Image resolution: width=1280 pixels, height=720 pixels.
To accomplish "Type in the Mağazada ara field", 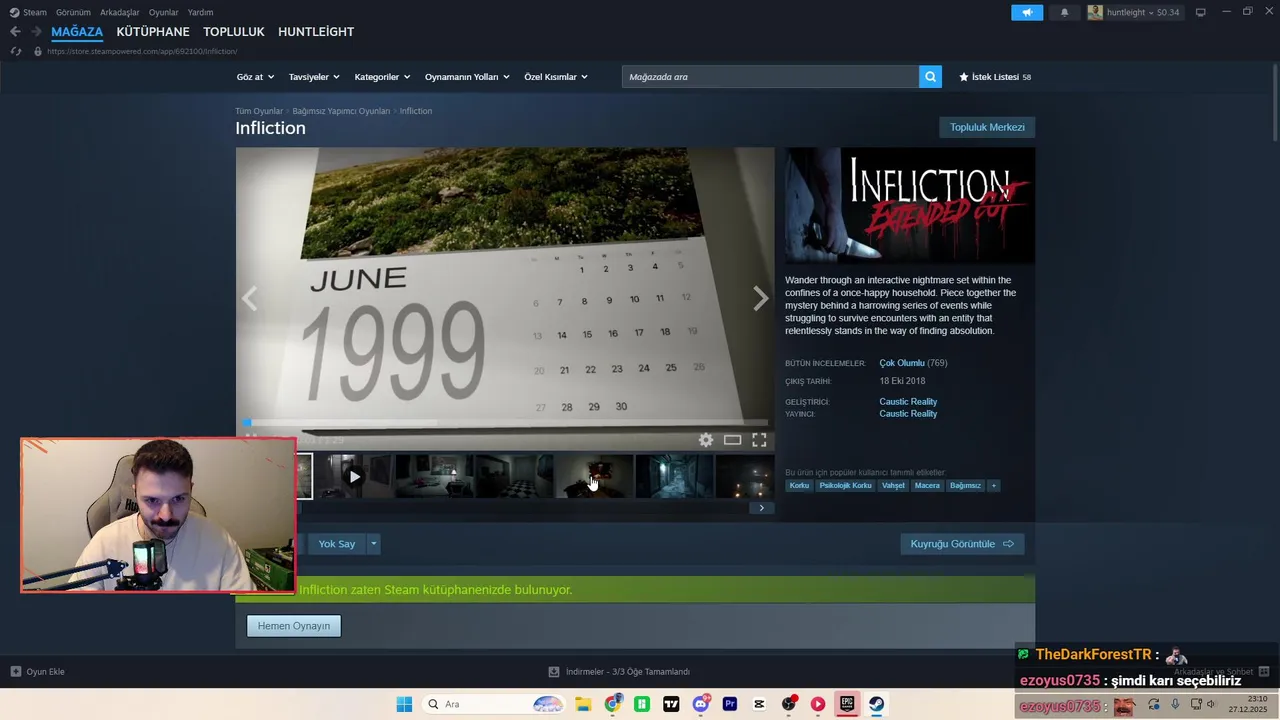I will 770,77.
